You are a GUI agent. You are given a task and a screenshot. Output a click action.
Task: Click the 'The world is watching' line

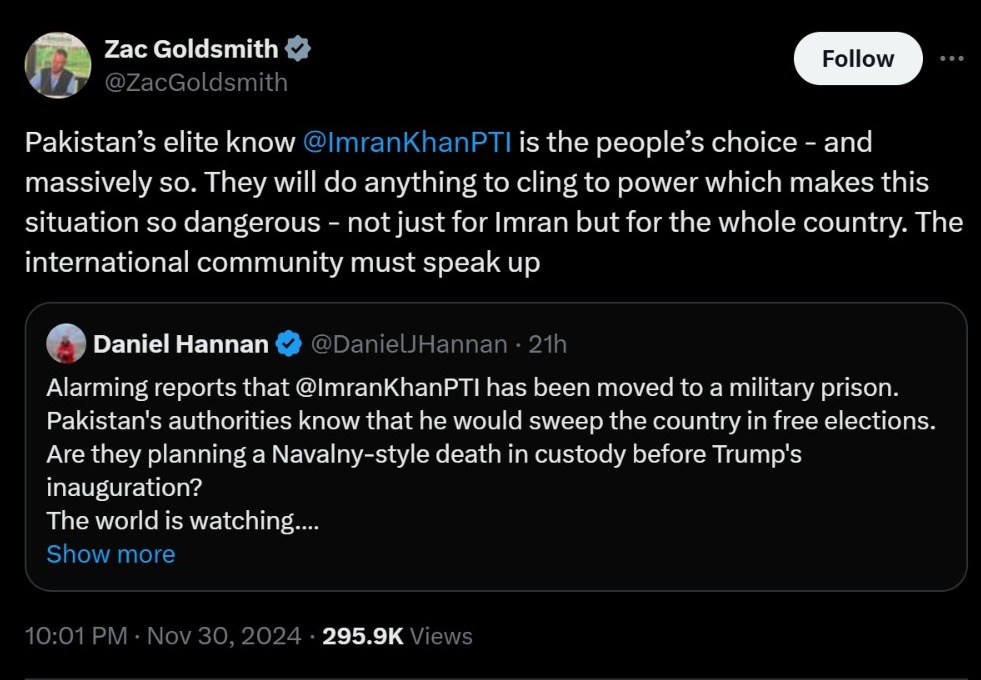182,521
